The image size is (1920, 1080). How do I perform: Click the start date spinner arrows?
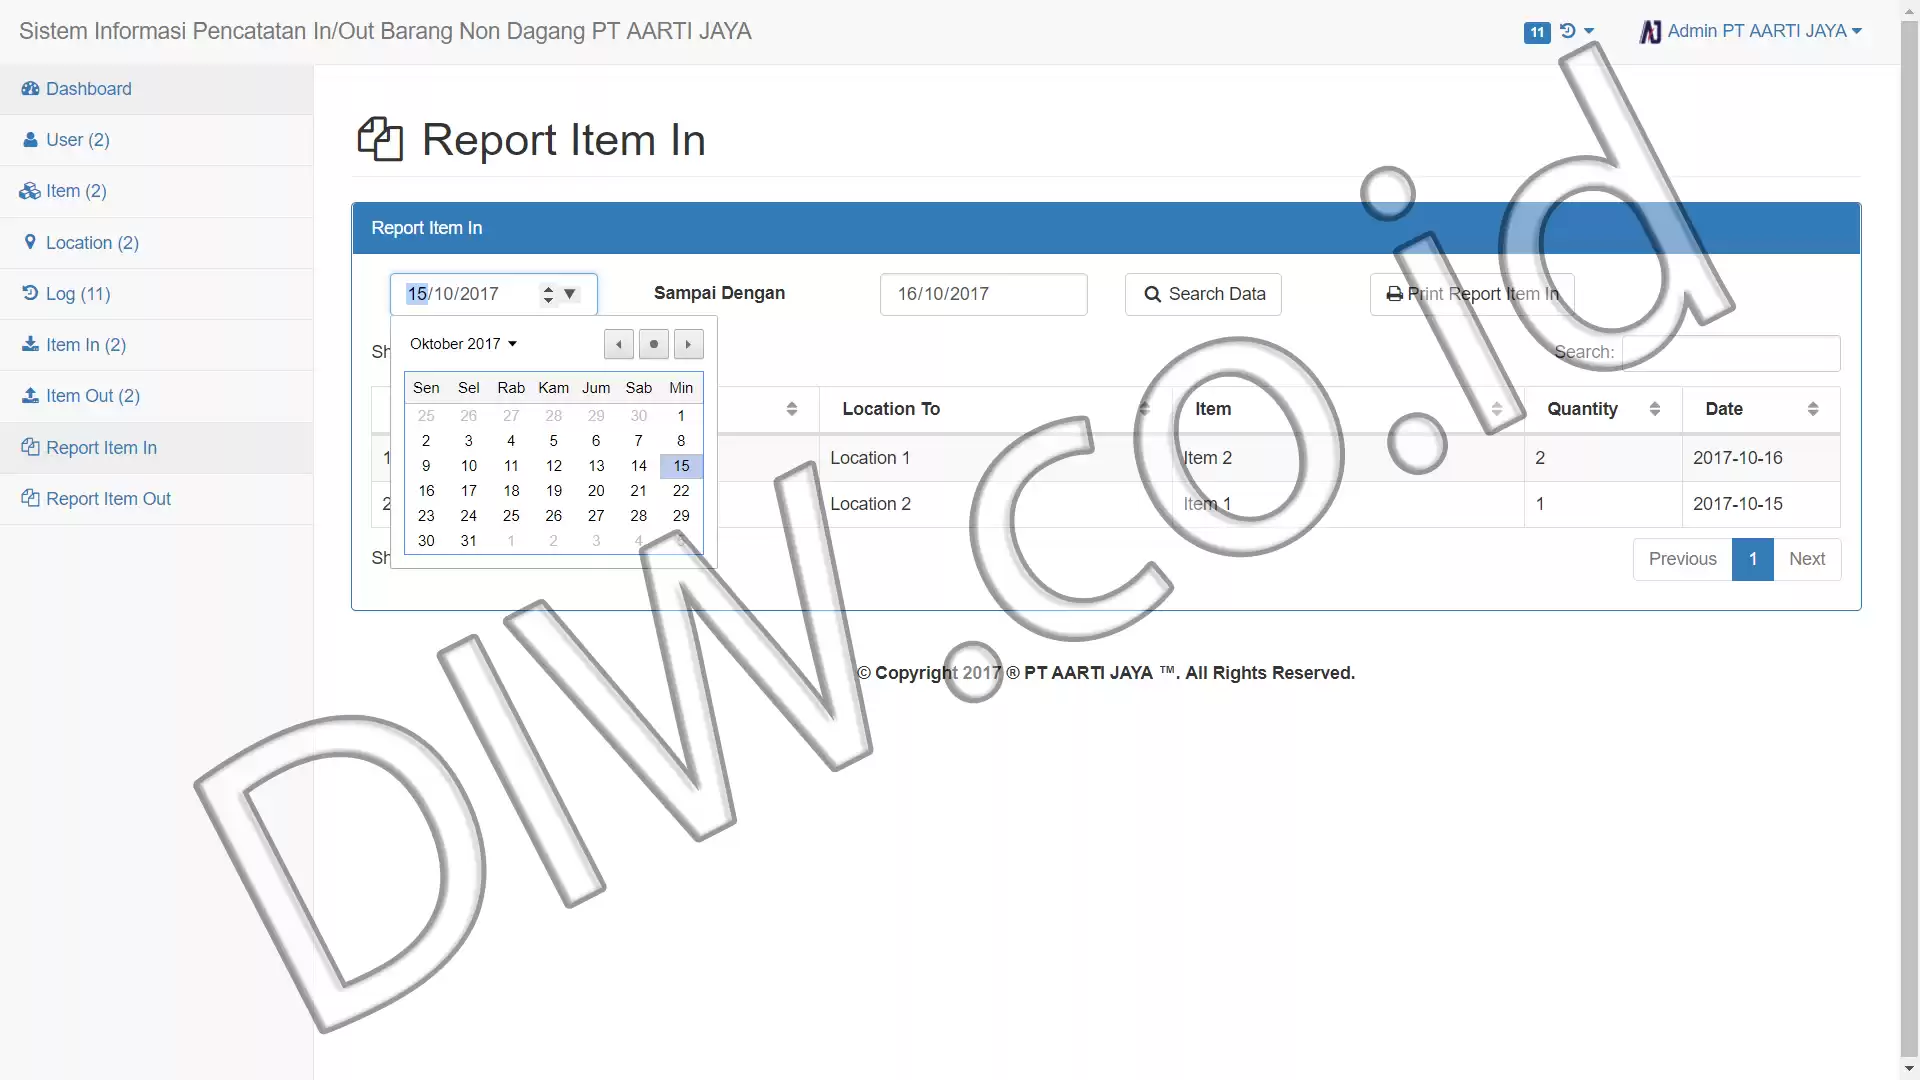pos(548,294)
